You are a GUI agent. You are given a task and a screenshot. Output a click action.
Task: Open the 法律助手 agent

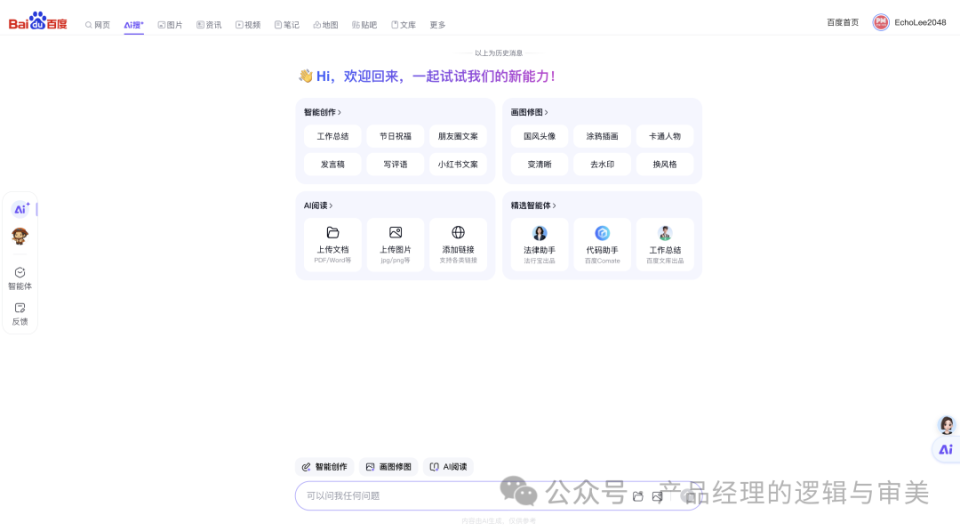[539, 244]
